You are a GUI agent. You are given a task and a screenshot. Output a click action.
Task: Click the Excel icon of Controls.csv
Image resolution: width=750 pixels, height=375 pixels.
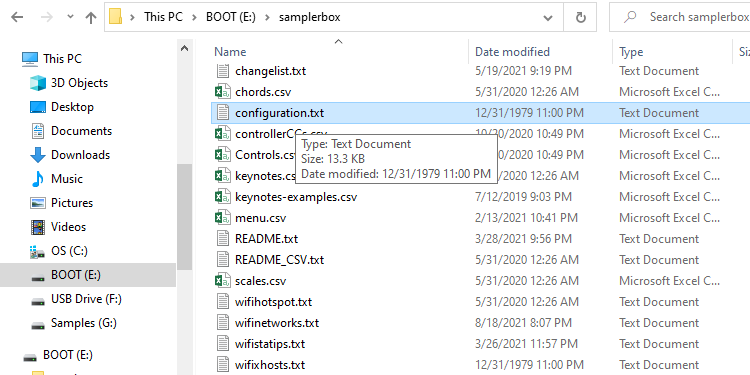click(222, 155)
